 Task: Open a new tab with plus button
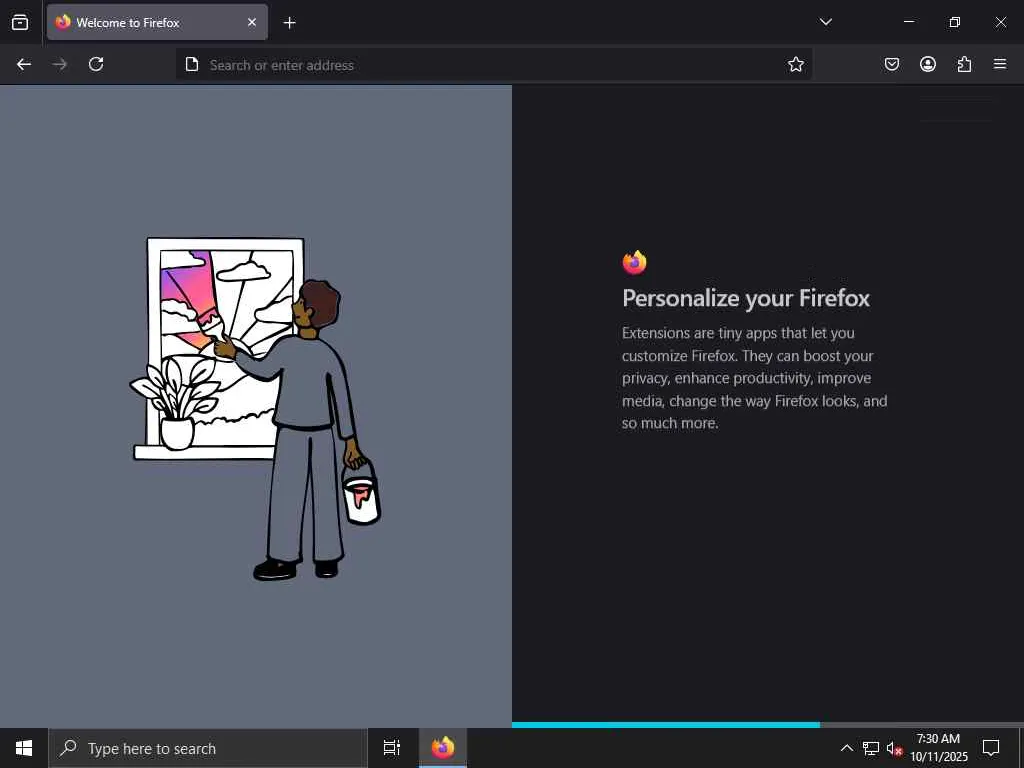coord(289,23)
